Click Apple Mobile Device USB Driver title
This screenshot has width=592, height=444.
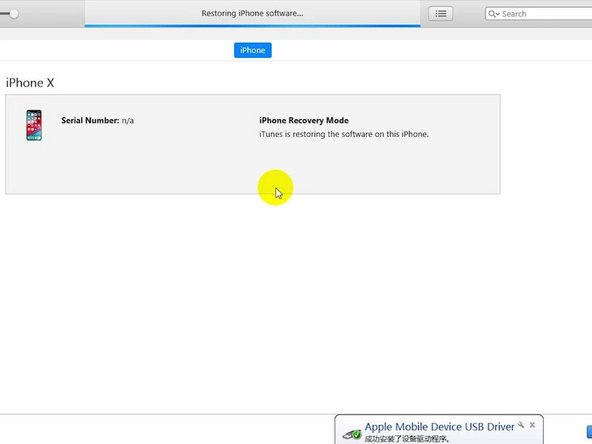click(439, 427)
